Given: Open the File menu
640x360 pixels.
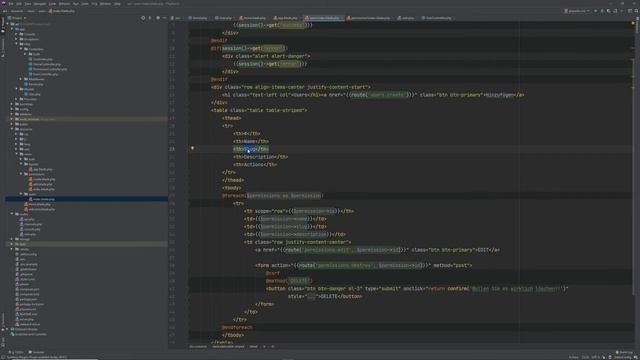Looking at the screenshot, I should coord(11,4).
